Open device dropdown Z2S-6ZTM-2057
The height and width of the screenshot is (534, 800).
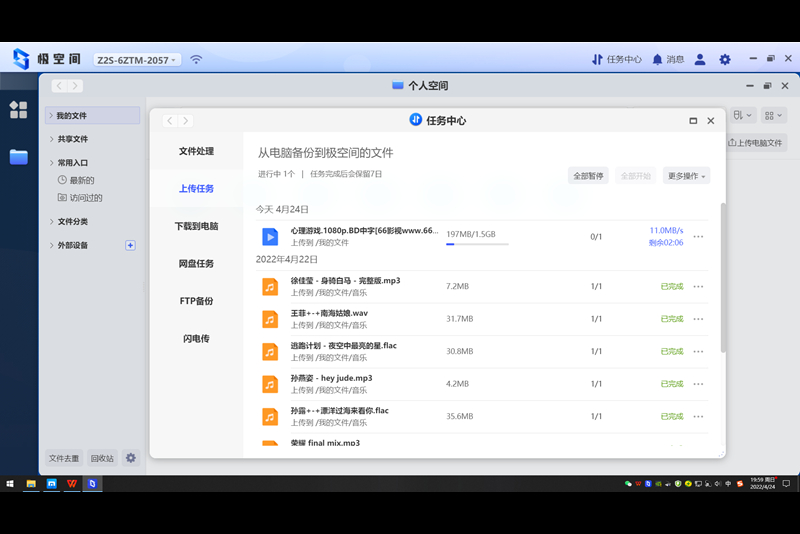click(137, 60)
